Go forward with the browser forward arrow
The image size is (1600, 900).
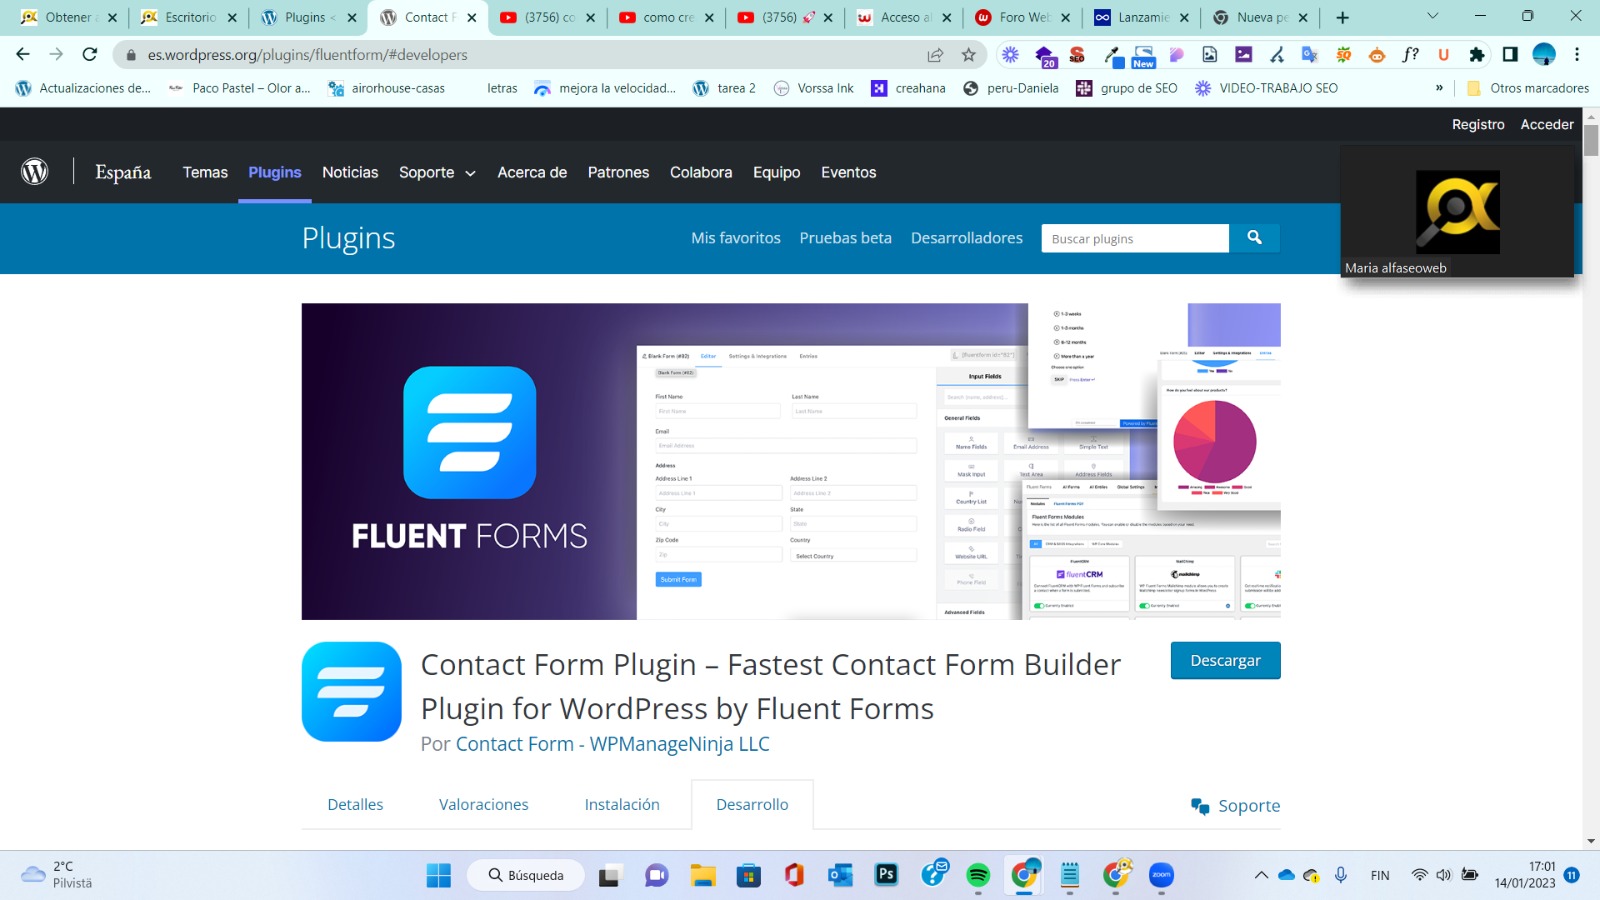tap(56, 54)
